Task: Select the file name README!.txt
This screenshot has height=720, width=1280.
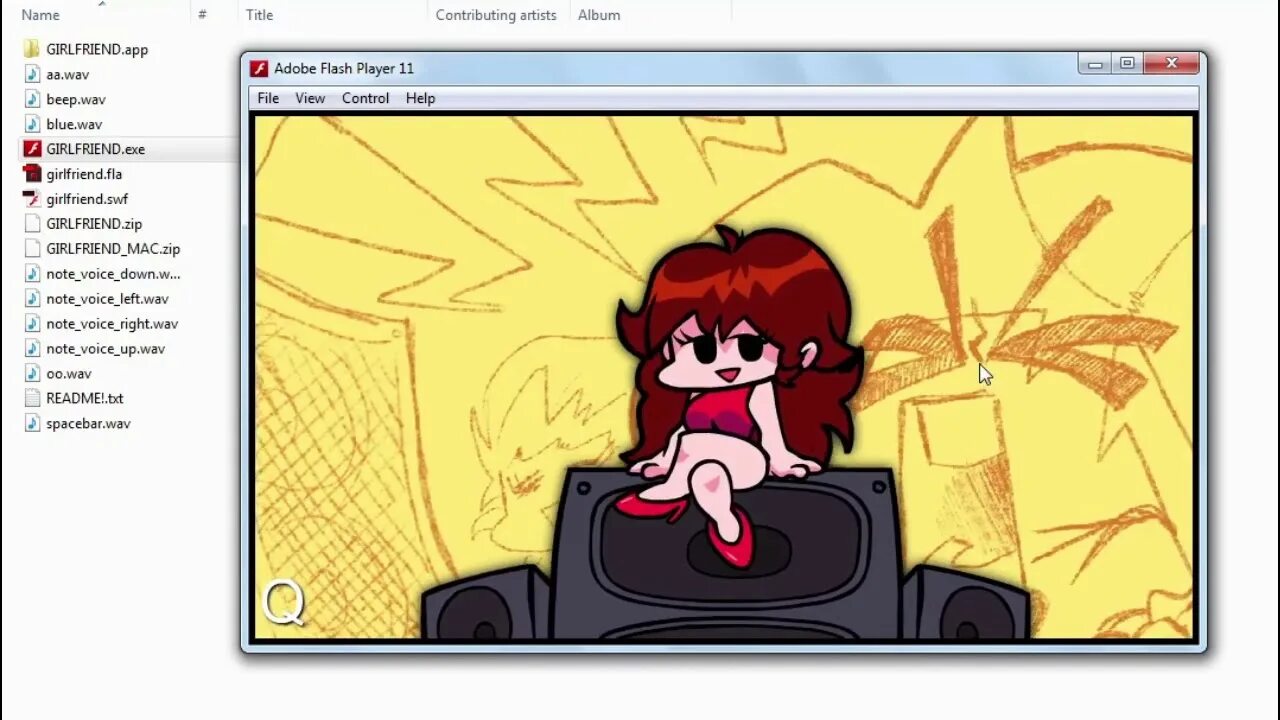Action: [x=85, y=398]
